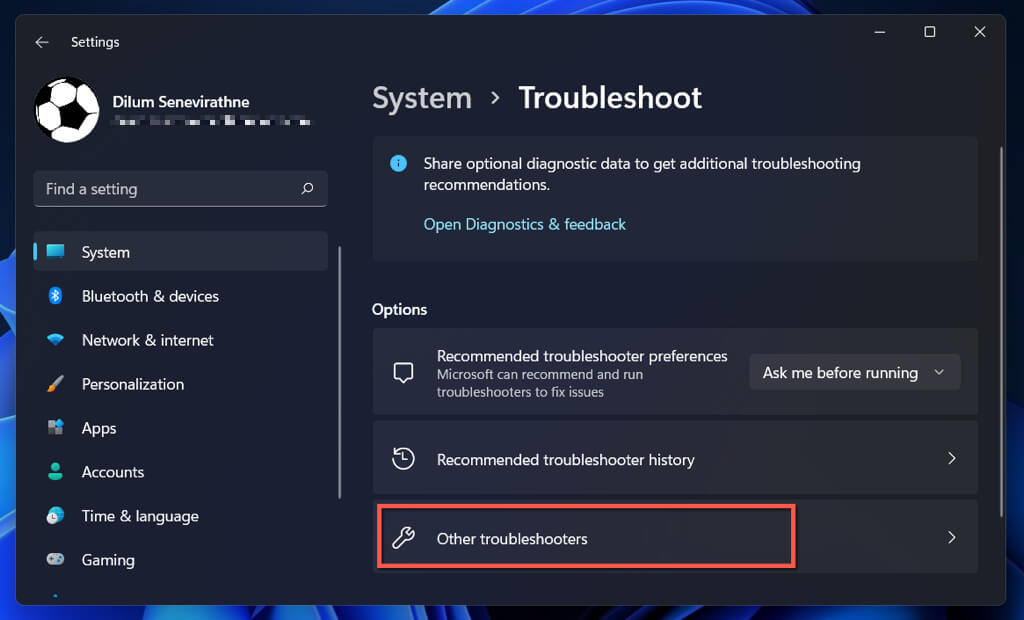This screenshot has height=620, width=1024.
Task: Open Other troubleshooters chevron arrow
Action: pyautogui.click(x=951, y=538)
